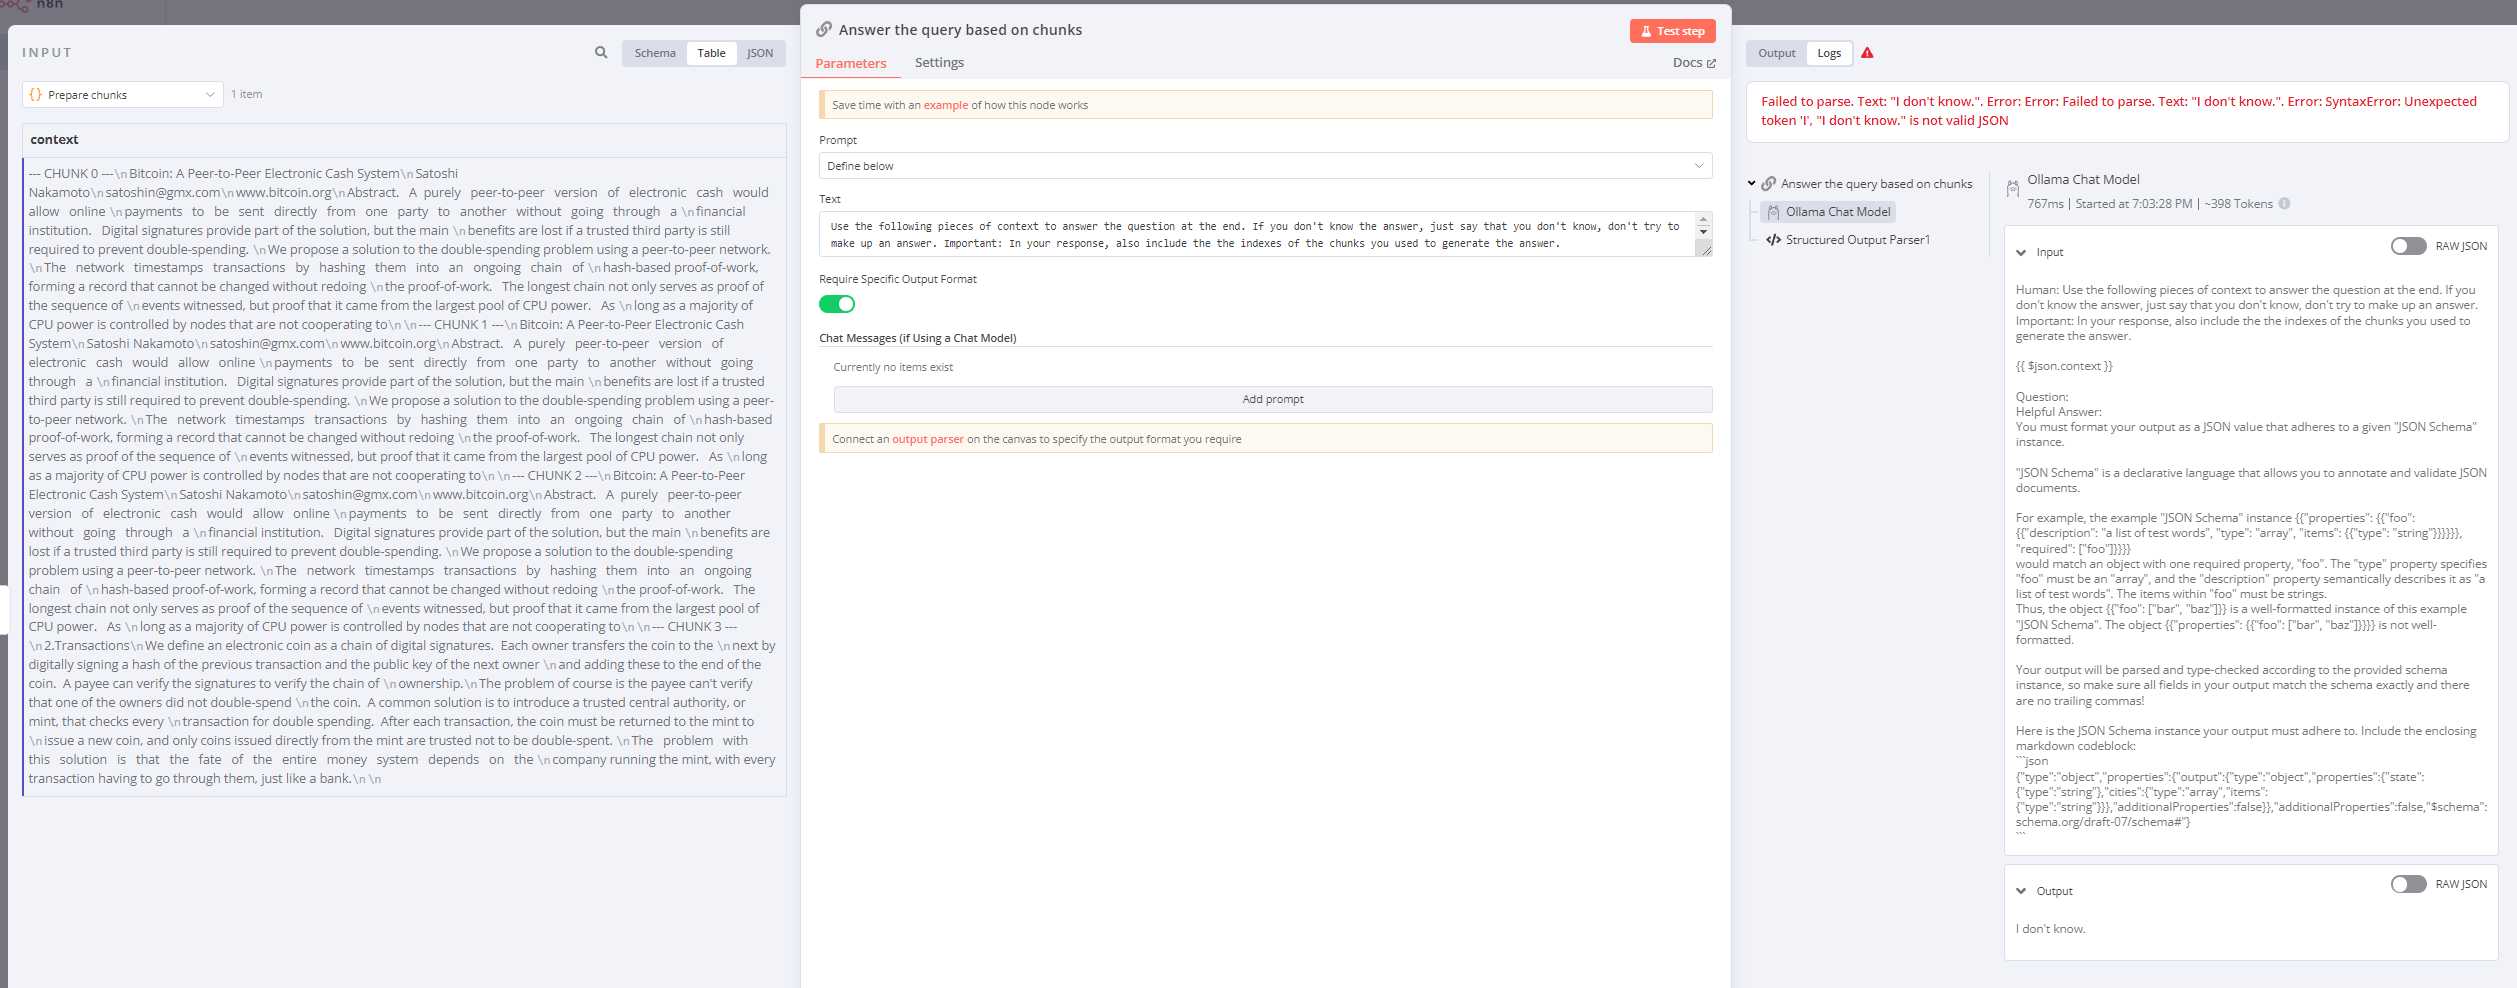
Task: Click the red warning icon next to Logs
Action: [x=1867, y=53]
